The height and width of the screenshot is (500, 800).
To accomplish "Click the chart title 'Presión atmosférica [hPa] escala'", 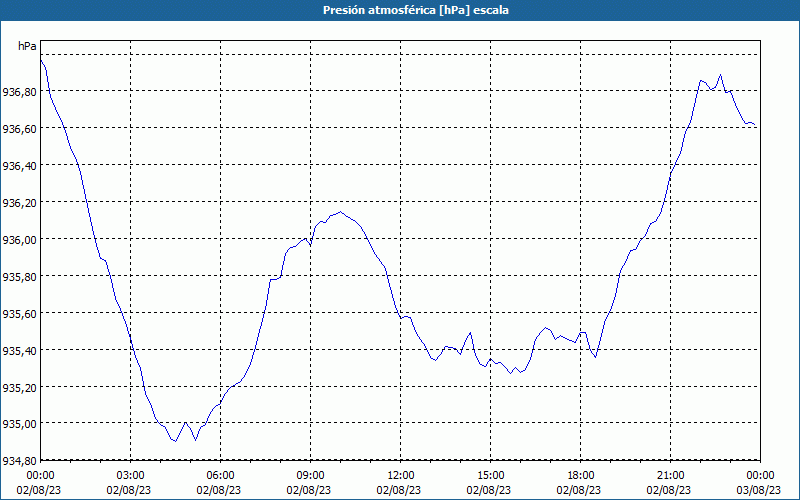I will click(415, 10).
